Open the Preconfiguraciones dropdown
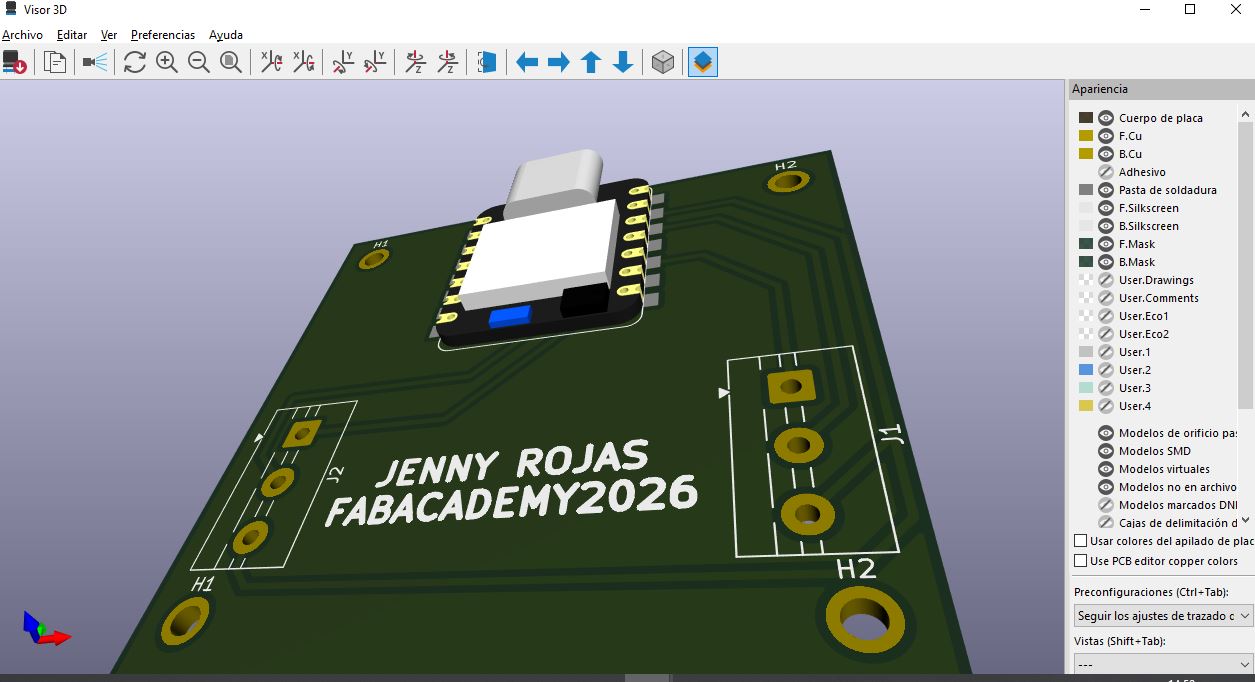Screen dimensions: 1255x682 (1160, 616)
